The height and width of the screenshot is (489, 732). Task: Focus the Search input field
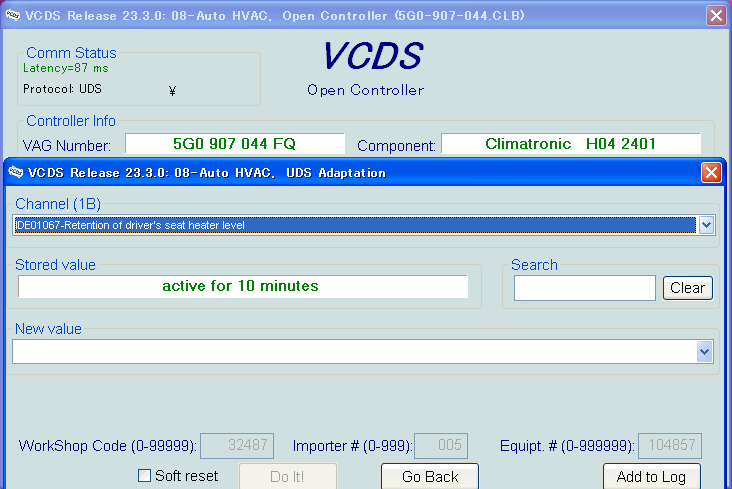pyautogui.click(x=585, y=288)
